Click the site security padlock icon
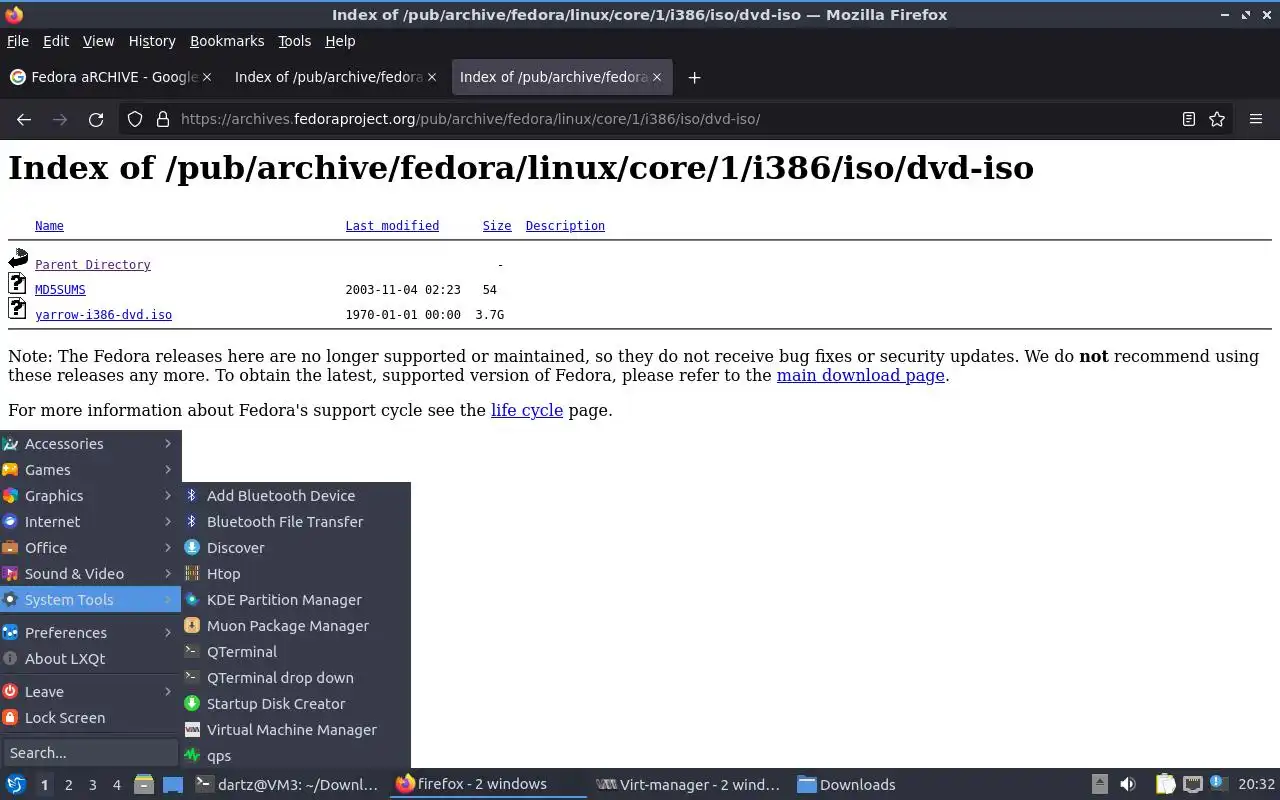The width and height of the screenshot is (1280, 800). [163, 119]
